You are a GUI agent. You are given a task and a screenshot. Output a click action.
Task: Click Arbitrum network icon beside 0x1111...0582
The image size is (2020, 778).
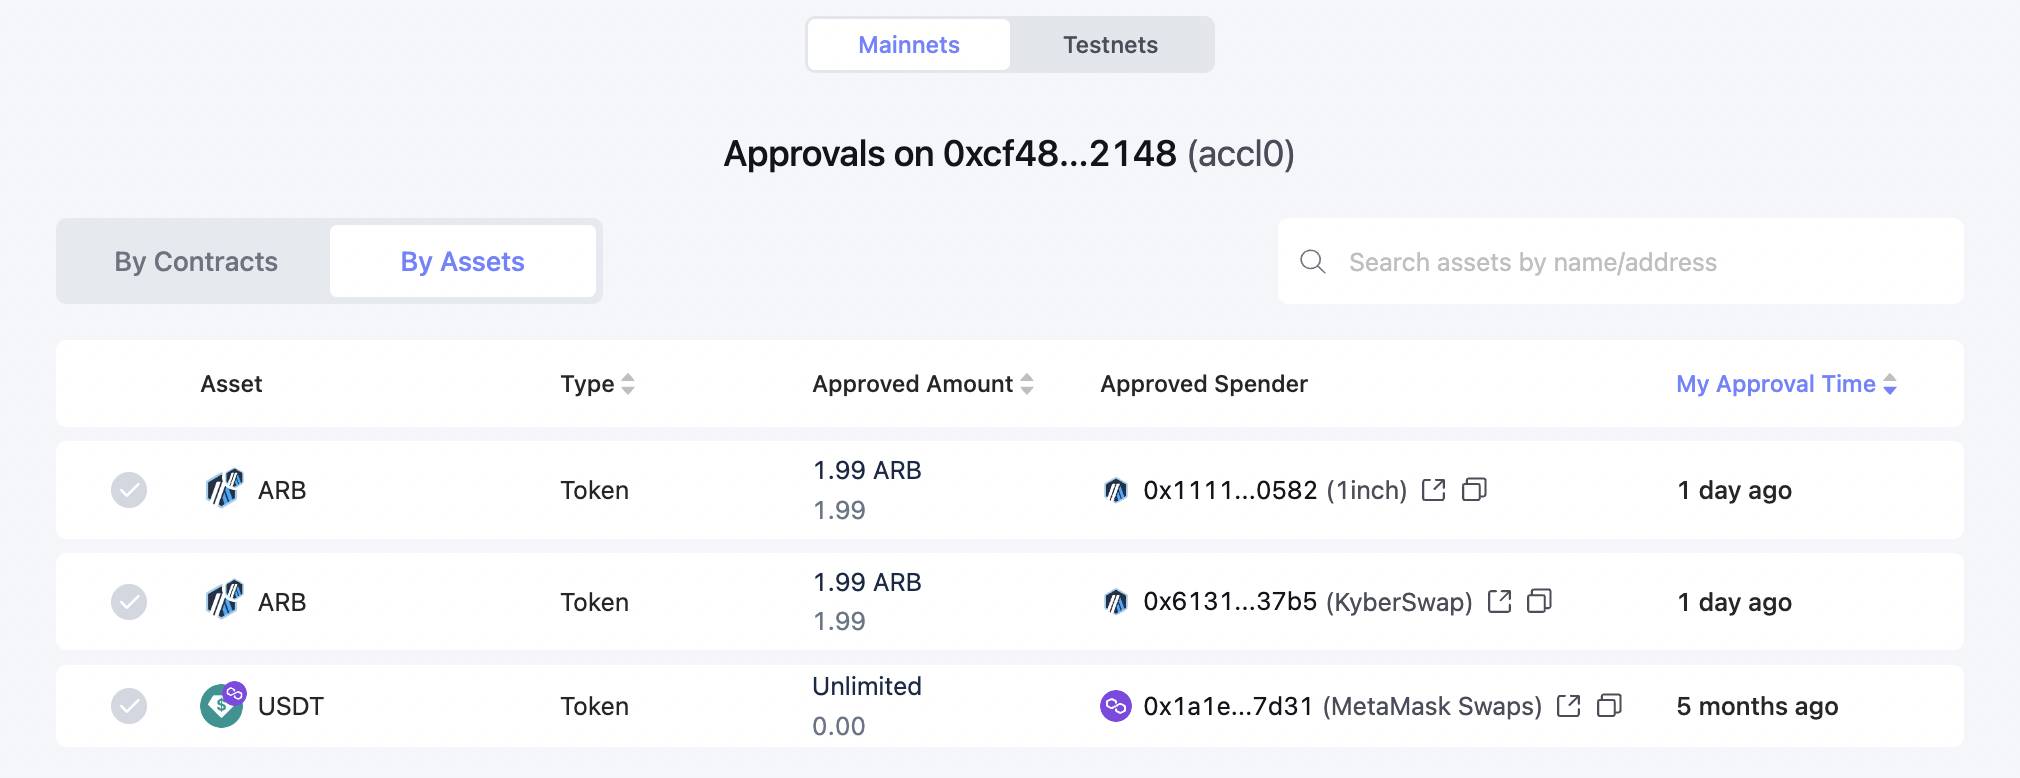1115,490
